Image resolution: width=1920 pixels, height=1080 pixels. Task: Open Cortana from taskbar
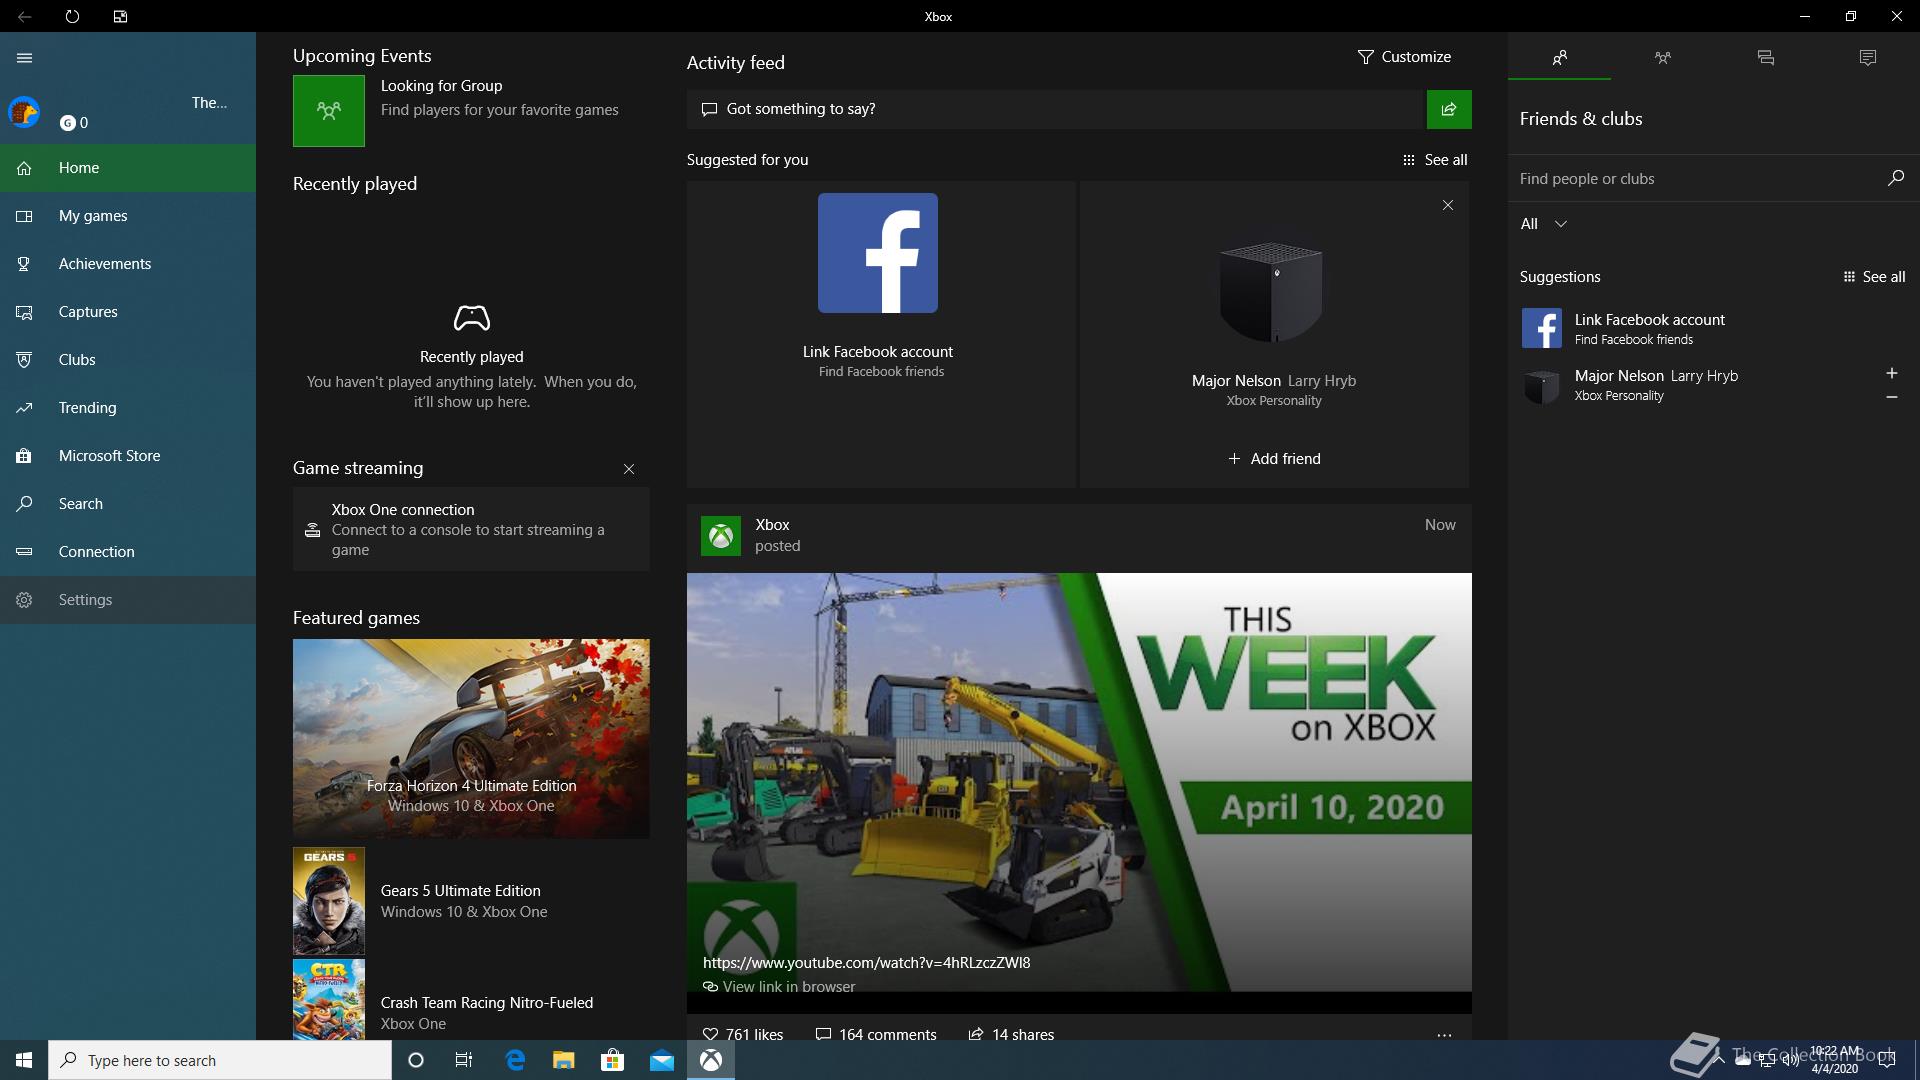pyautogui.click(x=416, y=1060)
